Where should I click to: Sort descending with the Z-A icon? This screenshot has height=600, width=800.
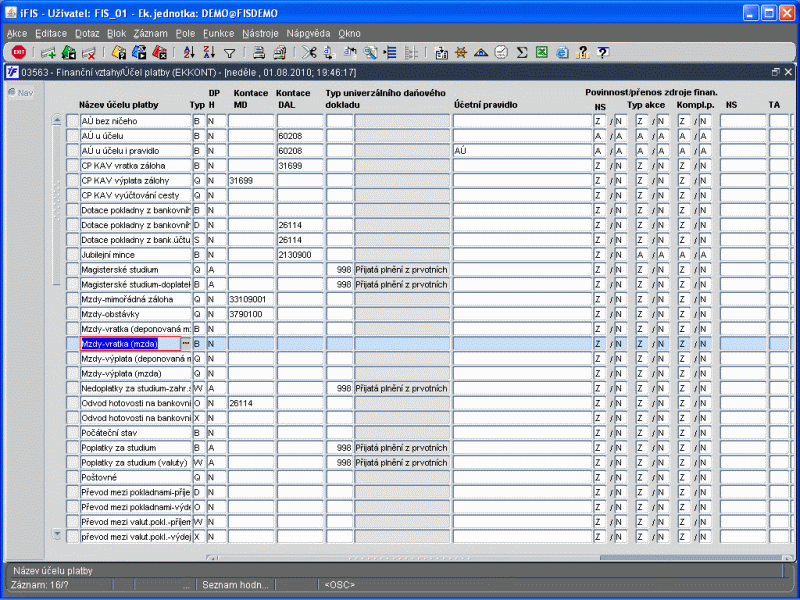pos(209,52)
